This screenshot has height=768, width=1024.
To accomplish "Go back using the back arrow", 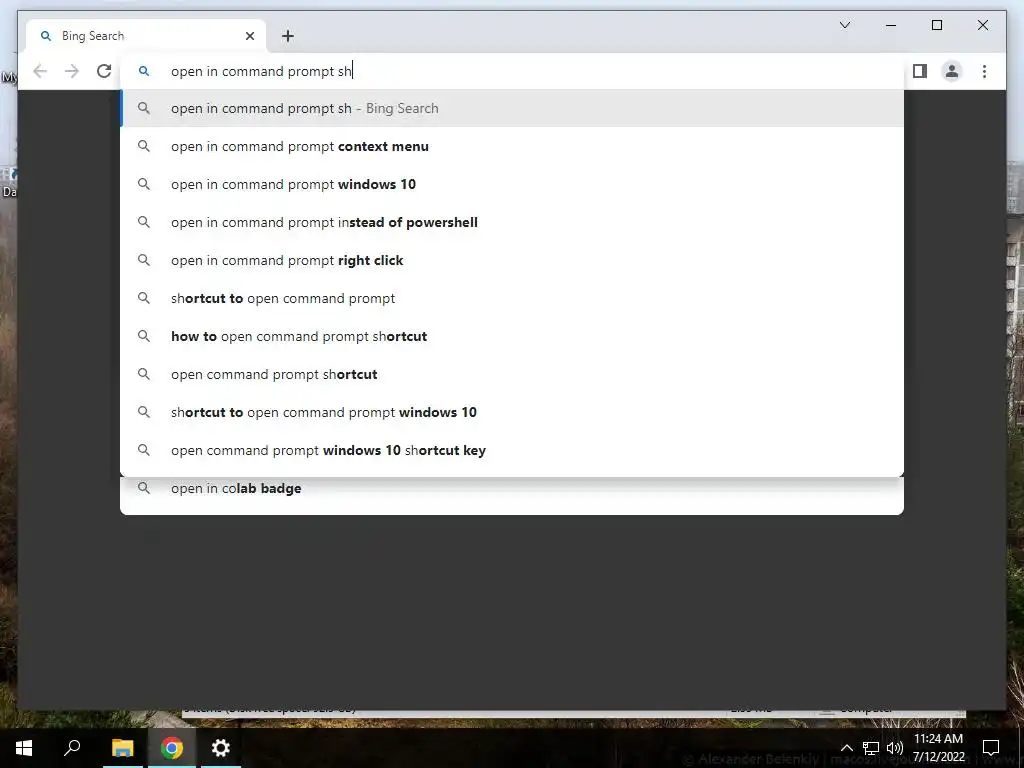I will click(x=40, y=71).
